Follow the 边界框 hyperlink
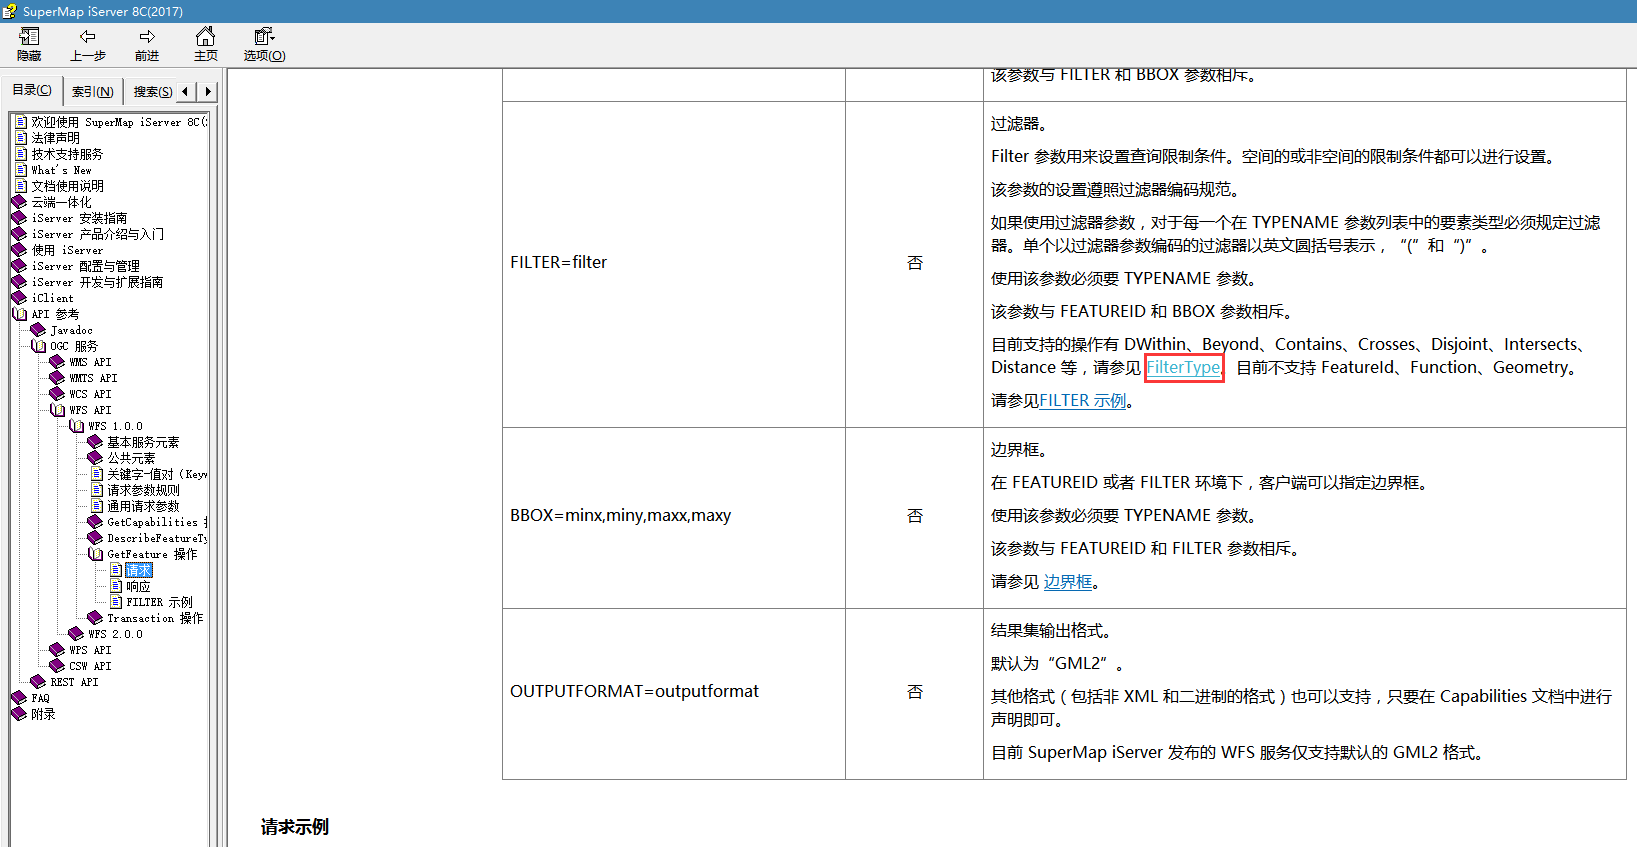The height and width of the screenshot is (847, 1637). (1068, 582)
